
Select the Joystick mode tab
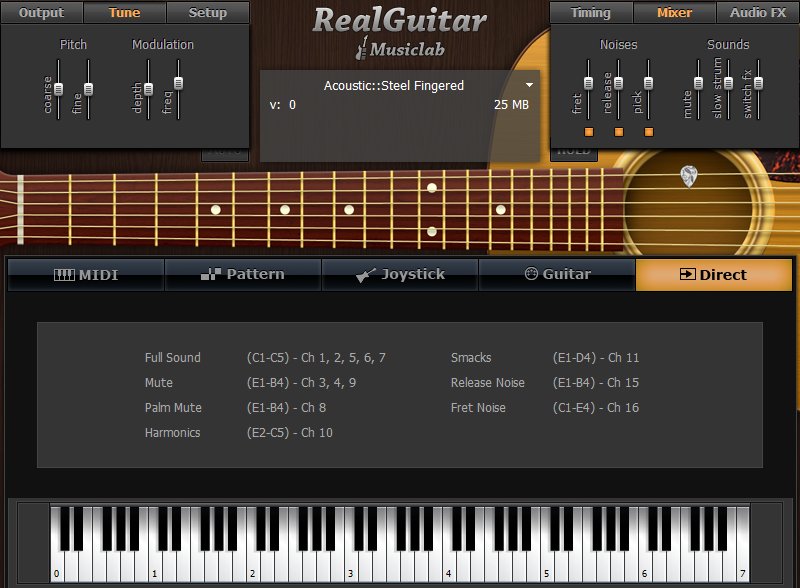[400, 274]
